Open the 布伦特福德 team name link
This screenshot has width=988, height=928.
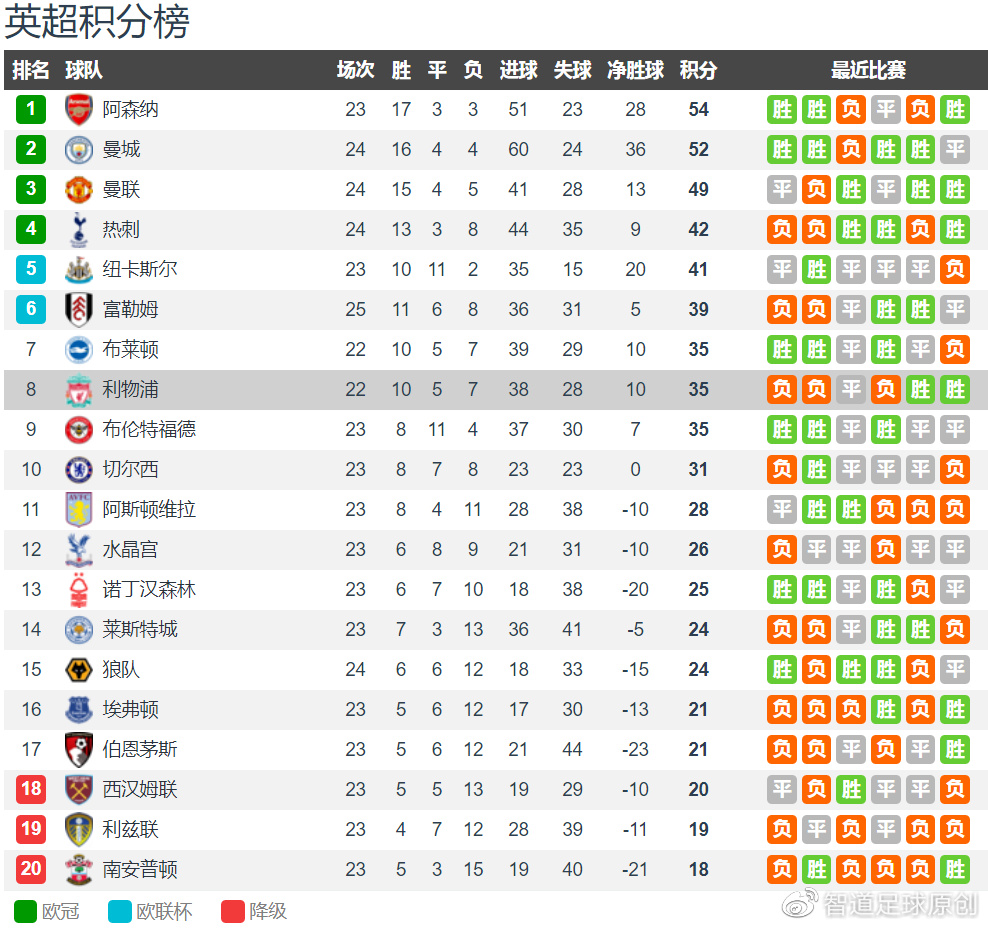(149, 429)
